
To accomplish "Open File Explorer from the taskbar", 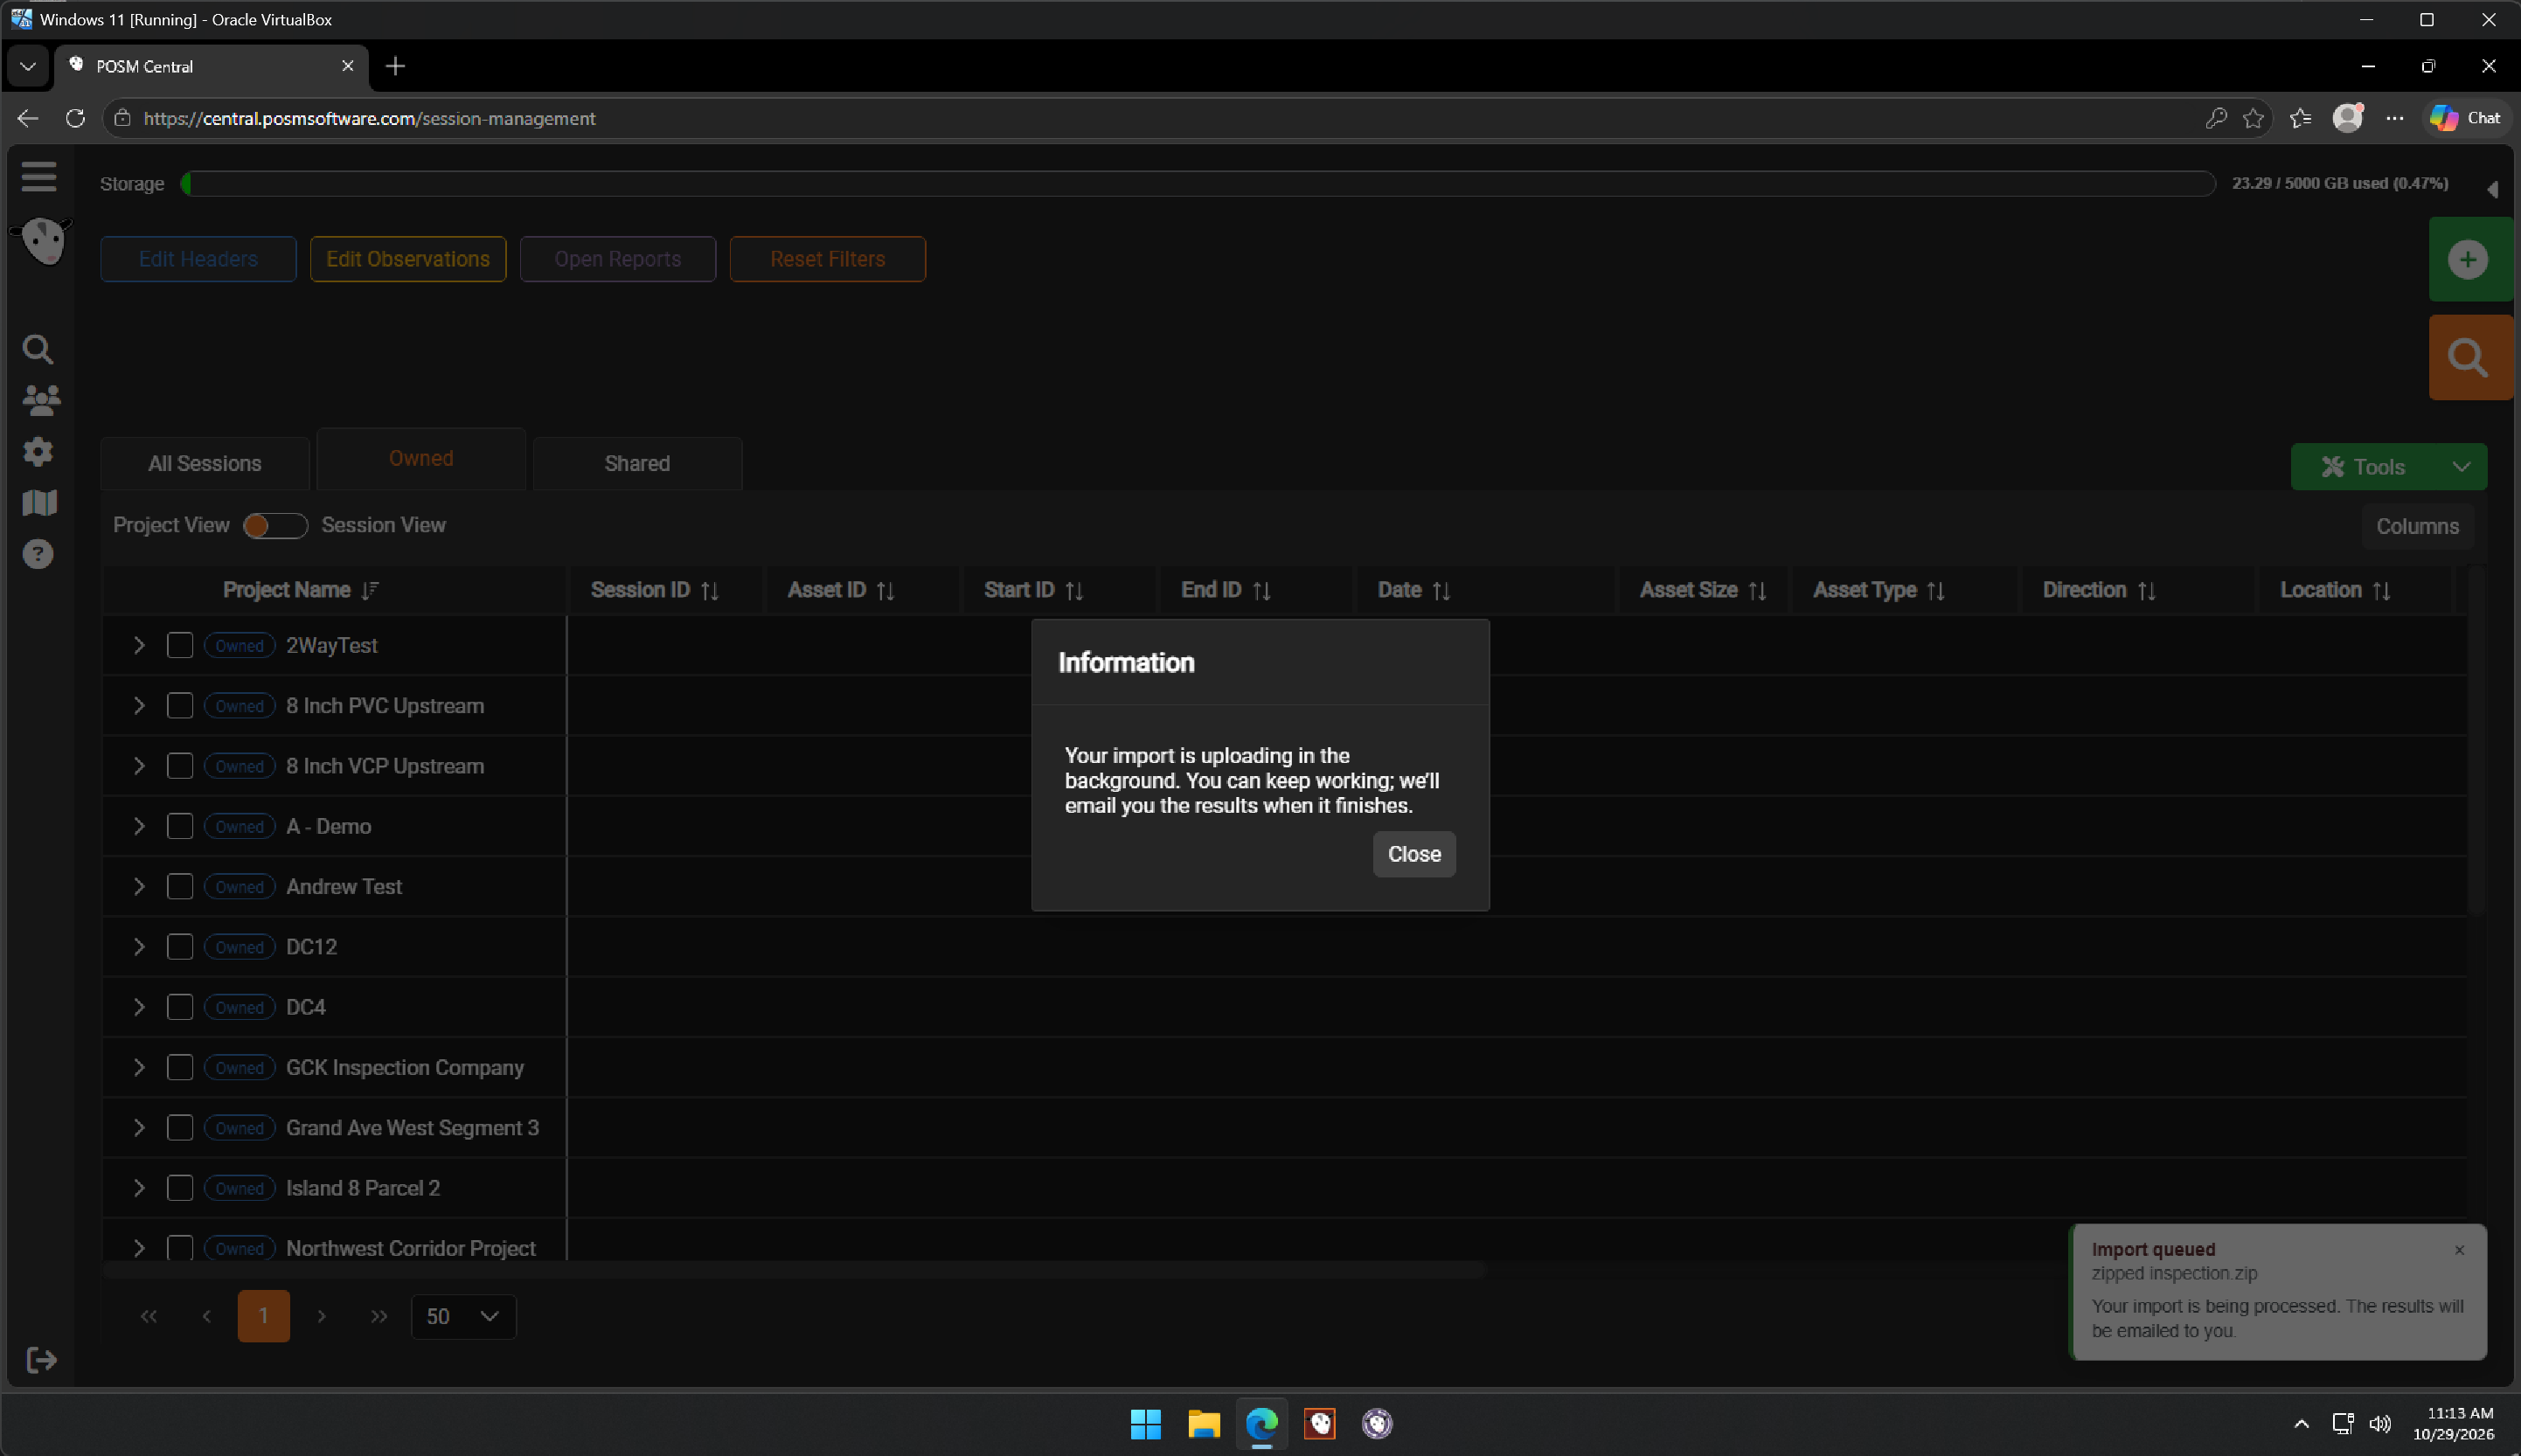I will click(1204, 1423).
